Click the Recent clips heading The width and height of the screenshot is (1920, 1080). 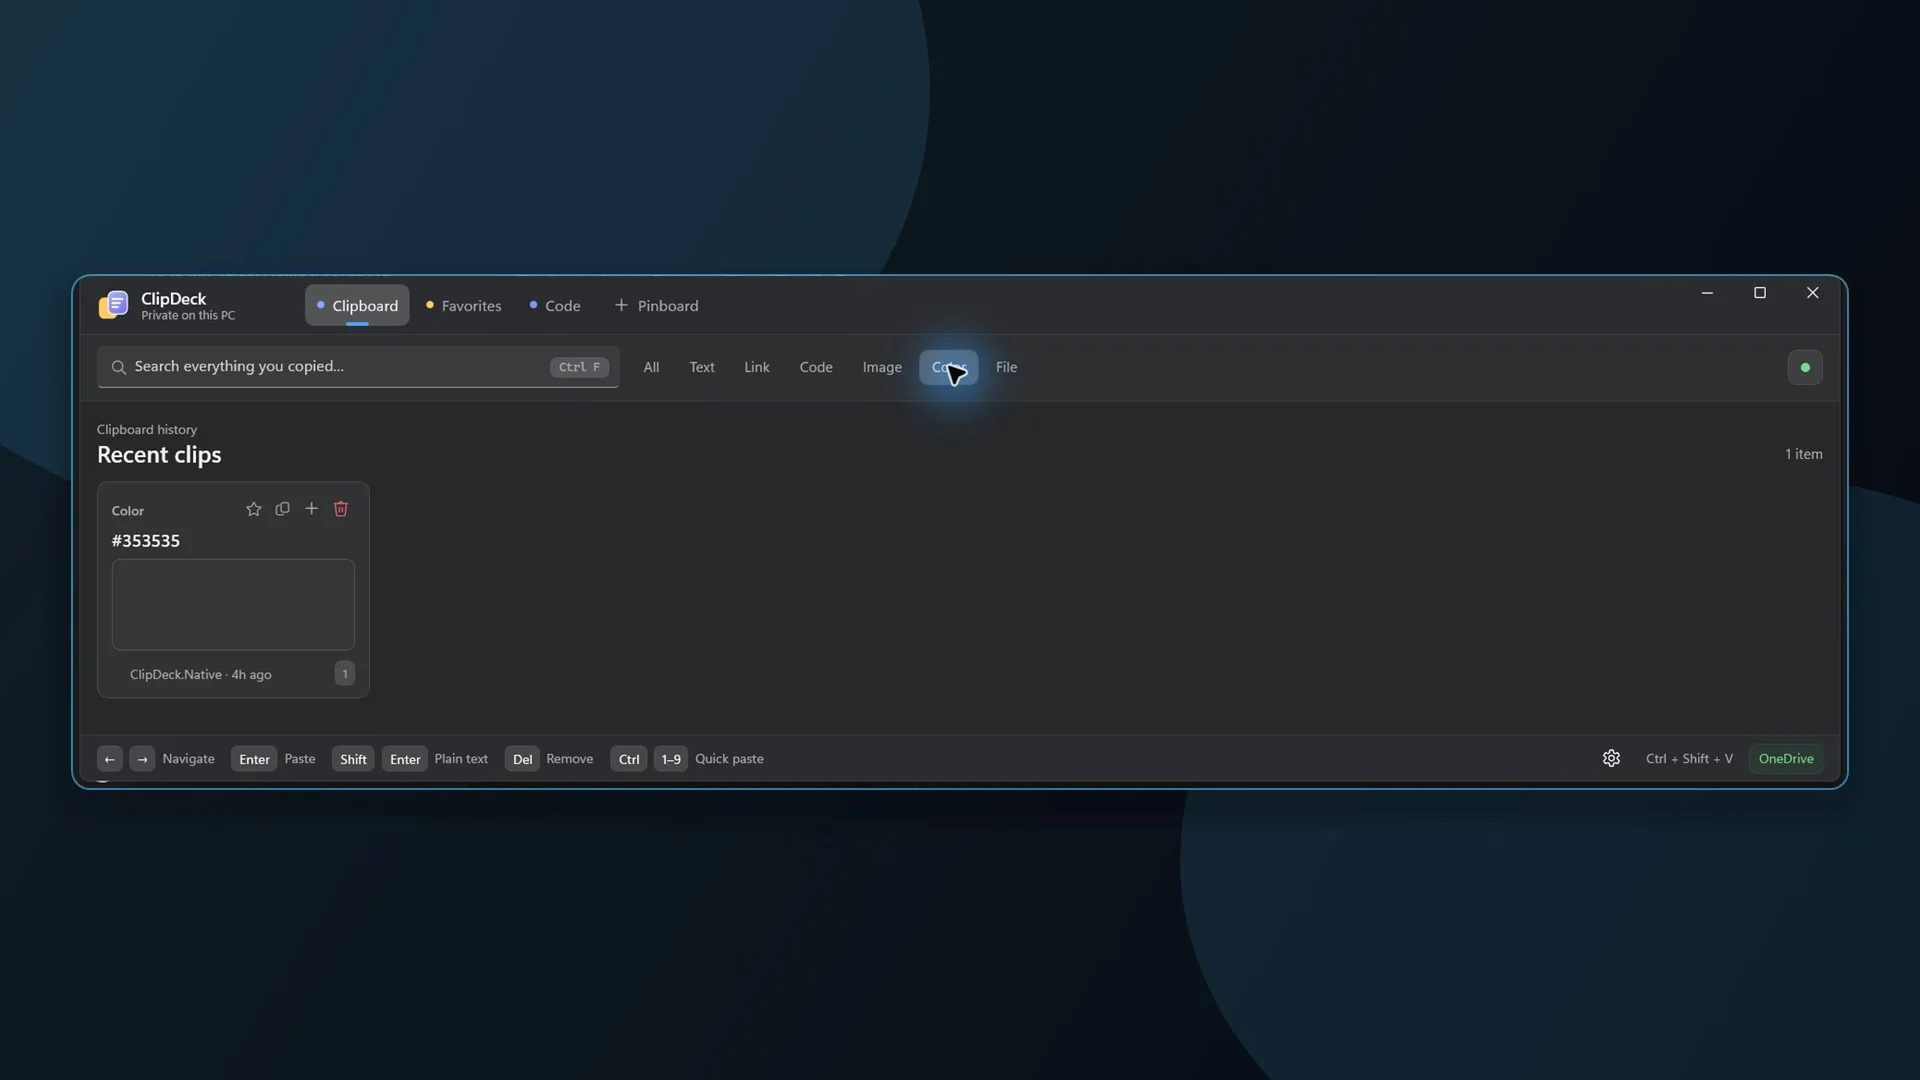point(159,455)
